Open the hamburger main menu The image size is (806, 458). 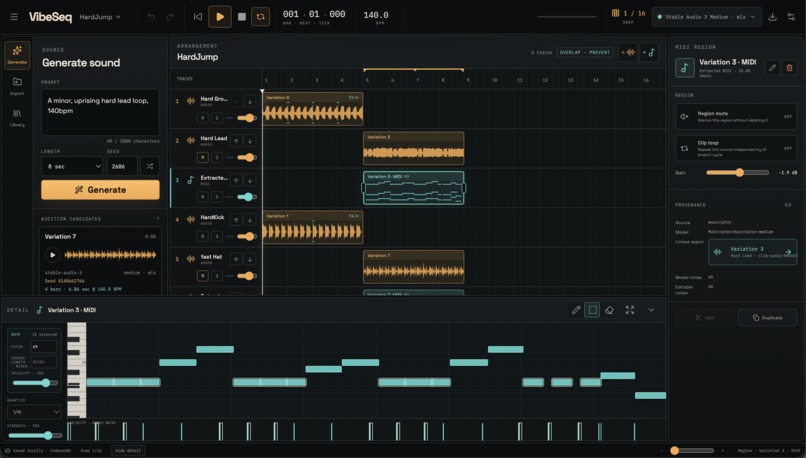tap(14, 17)
